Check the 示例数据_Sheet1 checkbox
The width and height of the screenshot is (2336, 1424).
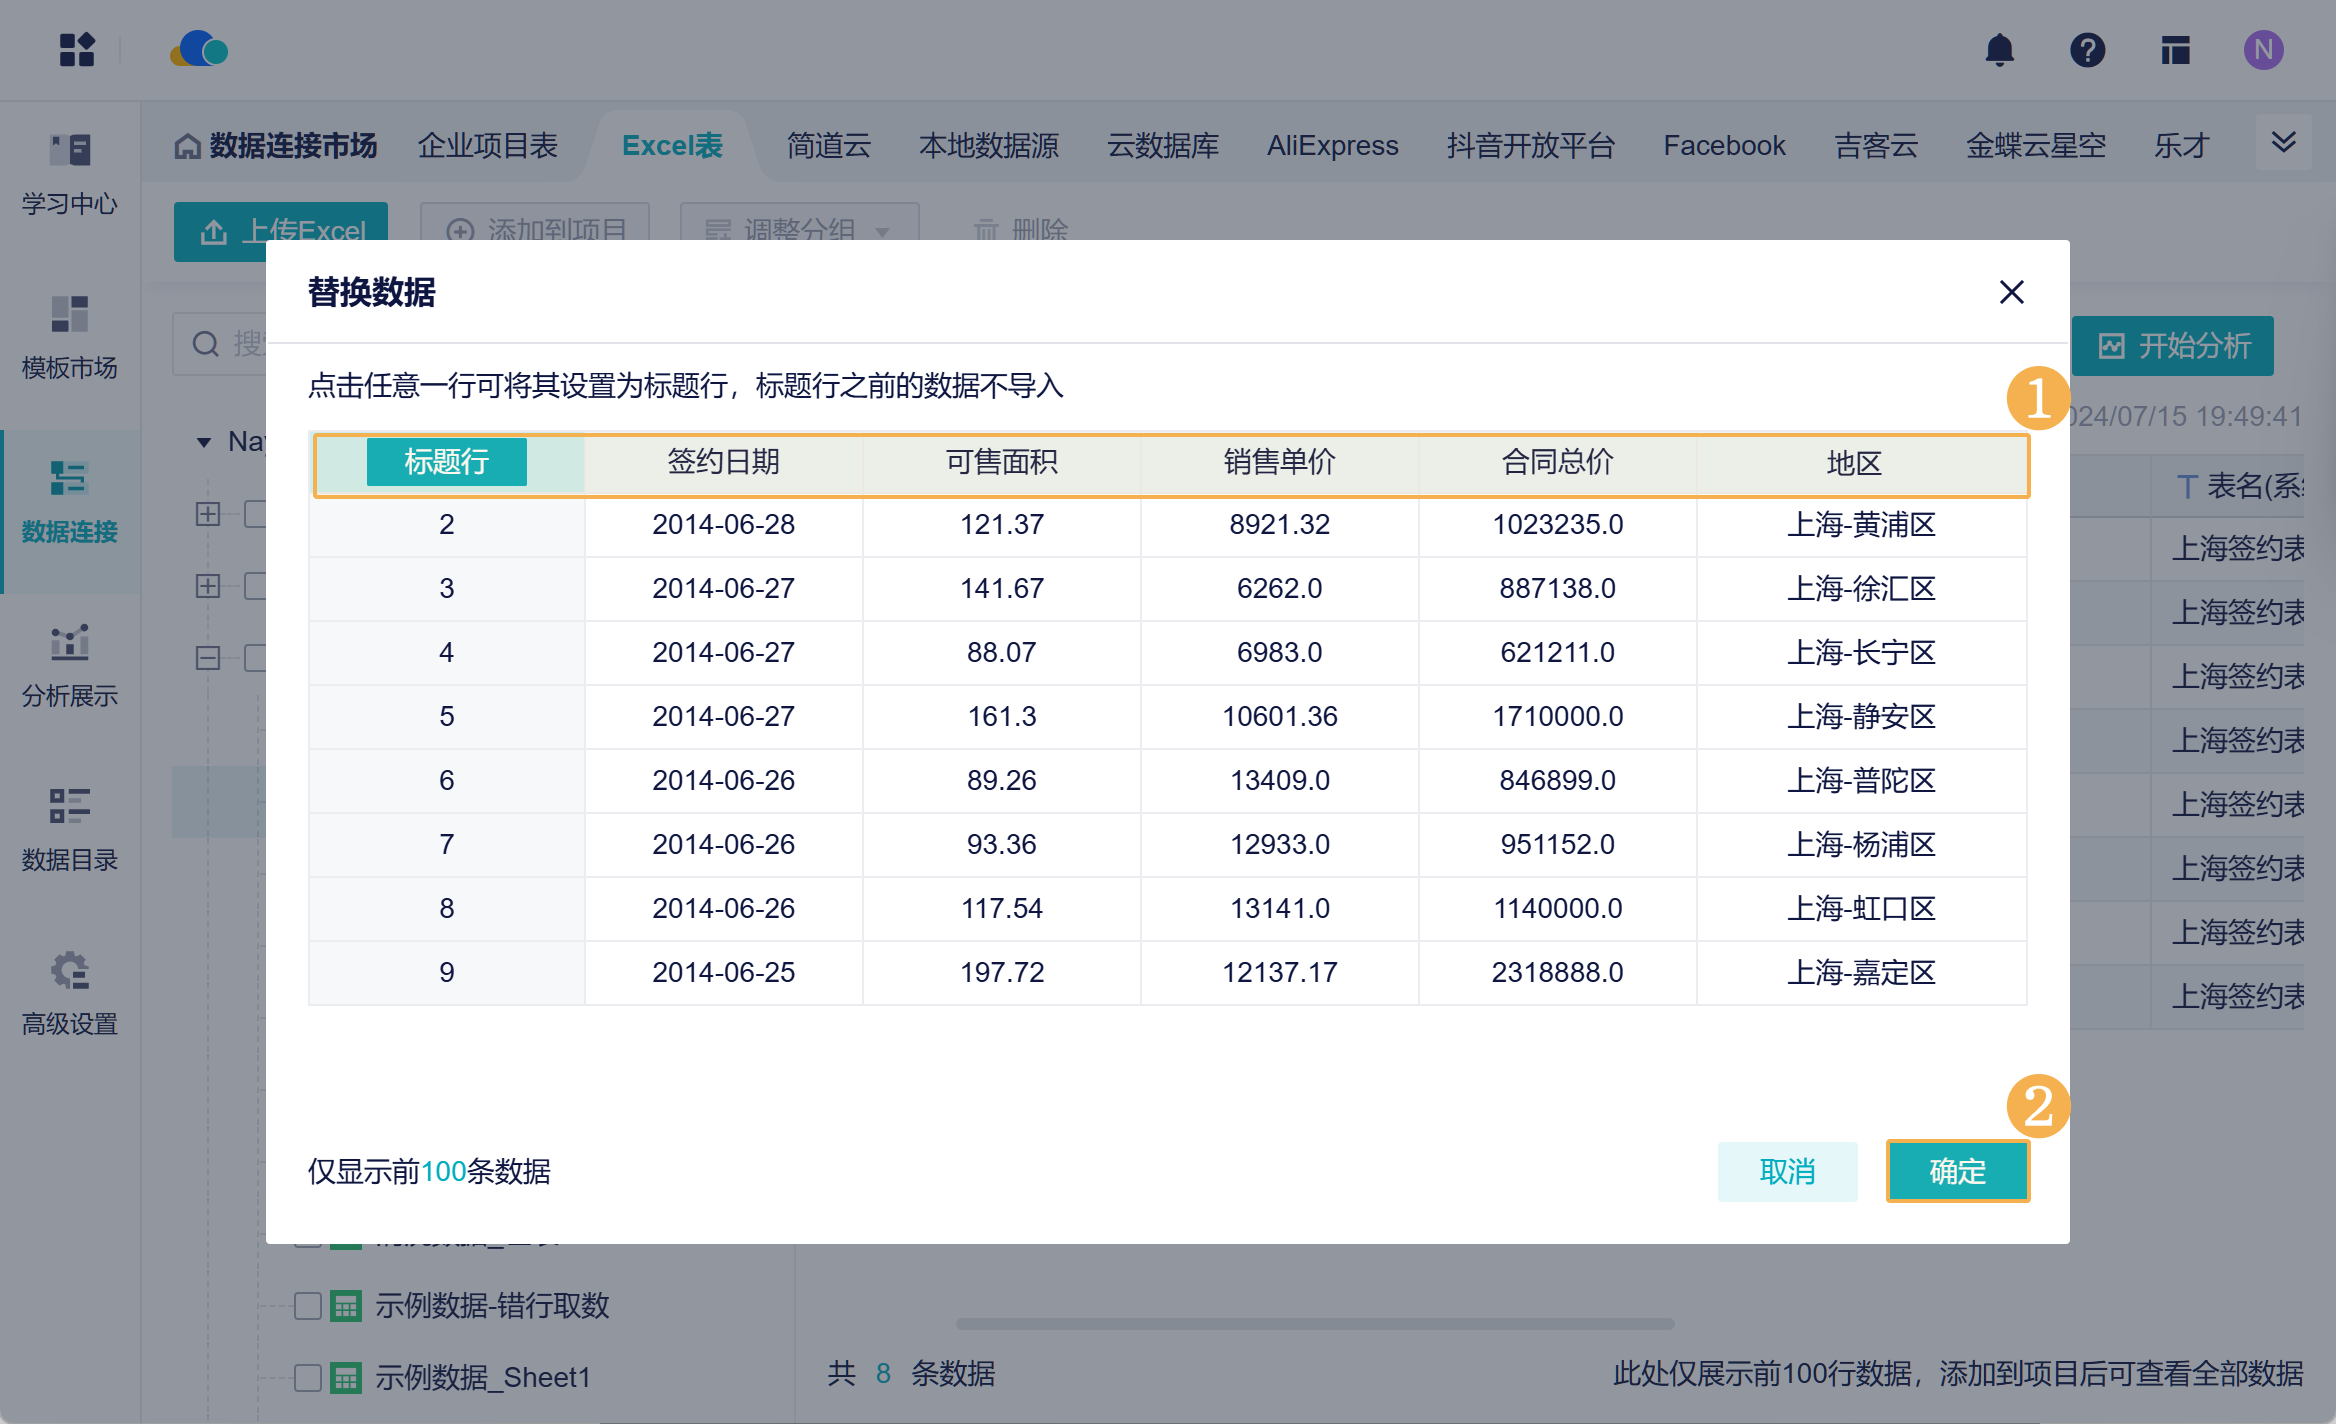(308, 1377)
